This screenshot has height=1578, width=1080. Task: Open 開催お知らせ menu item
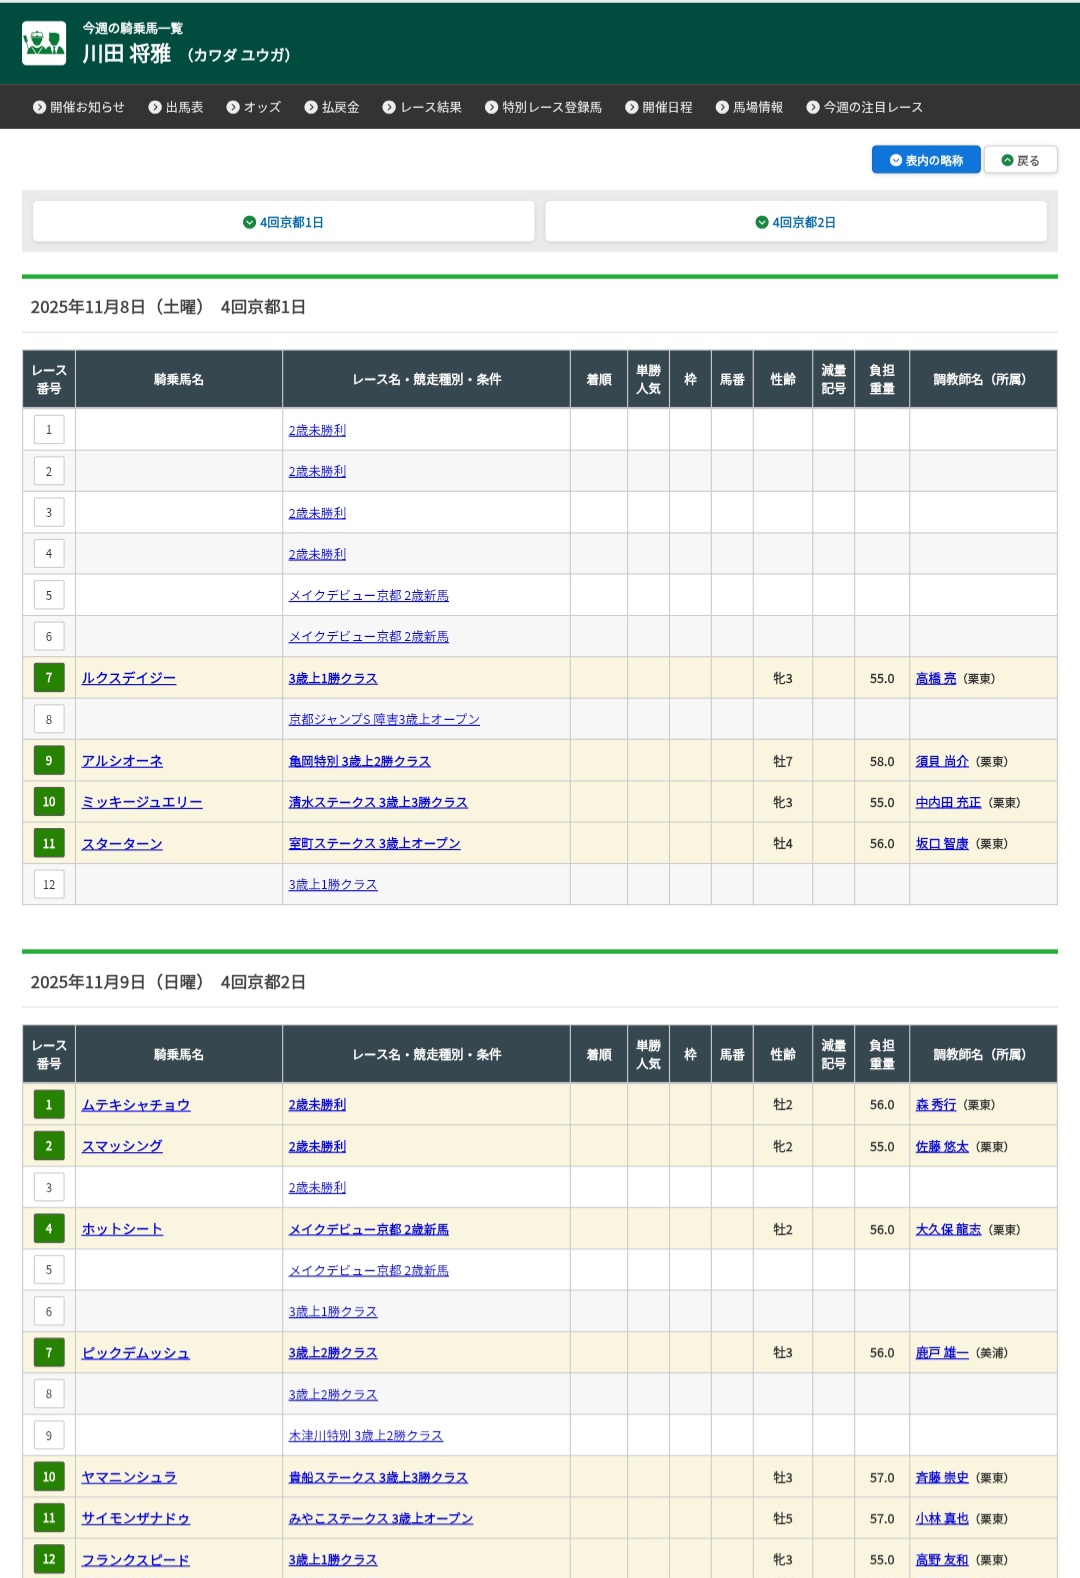[79, 107]
